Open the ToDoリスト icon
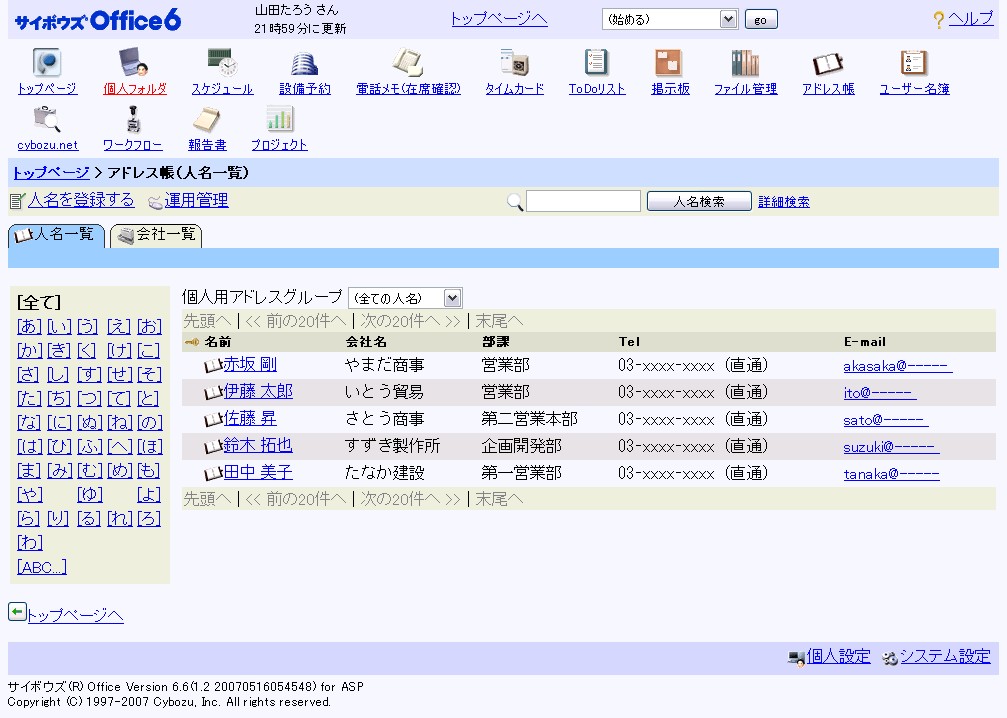The width and height of the screenshot is (1007, 718). (596, 64)
